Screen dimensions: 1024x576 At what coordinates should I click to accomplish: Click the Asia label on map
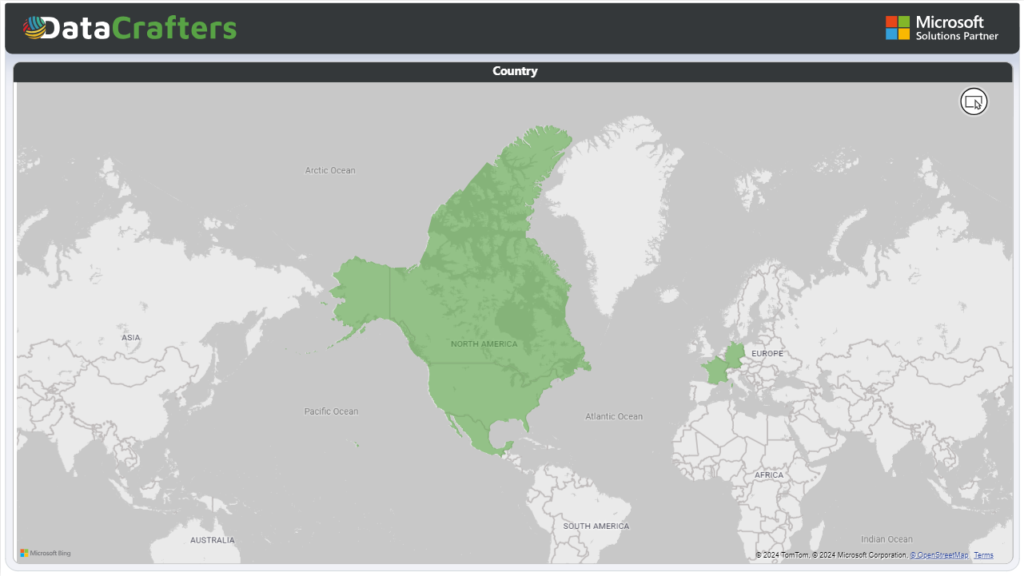131,338
